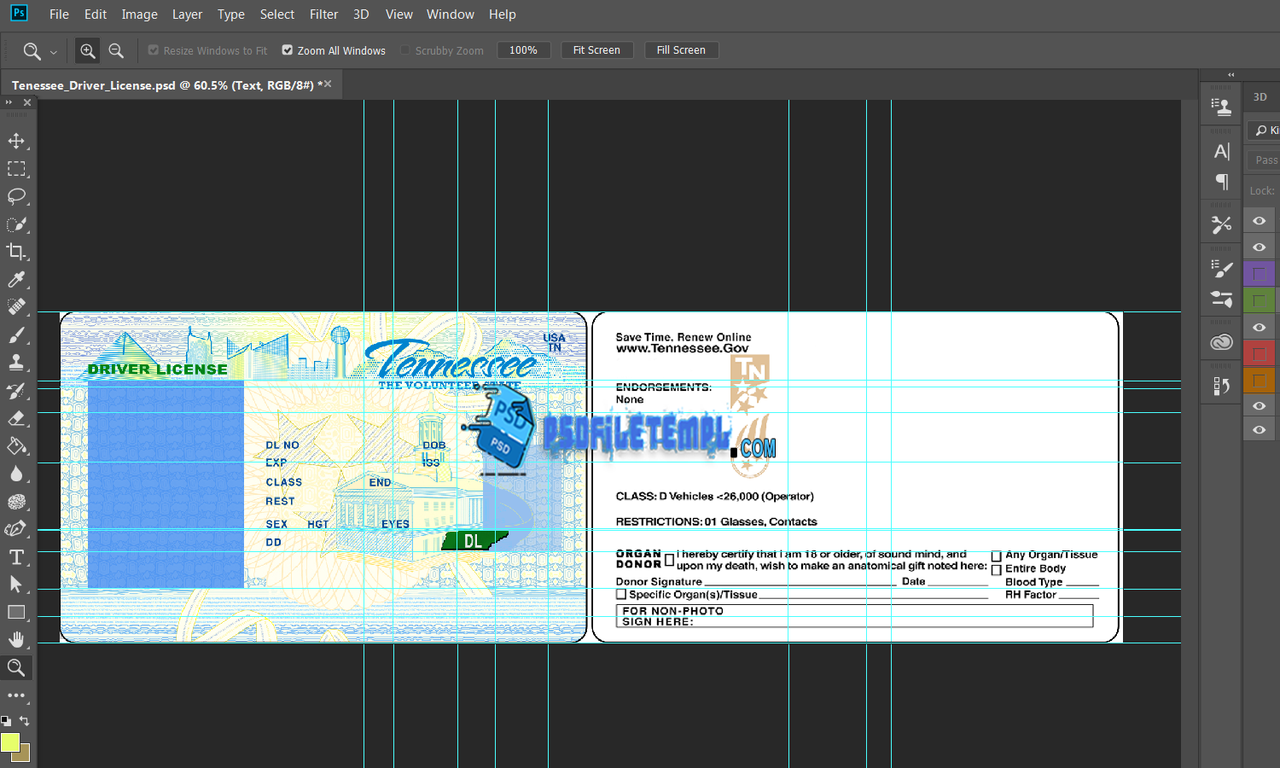Open the Zoom tool preset picker arrow
This screenshot has width=1280, height=768.
[53, 51]
